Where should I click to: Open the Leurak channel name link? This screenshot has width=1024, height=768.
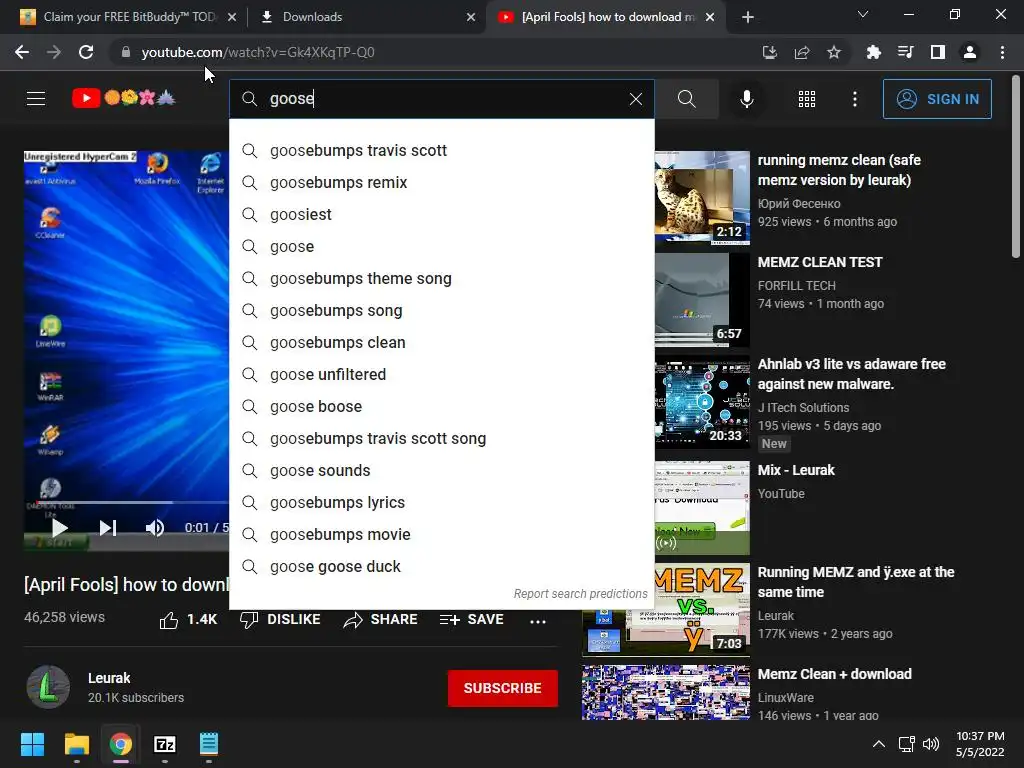click(x=109, y=678)
